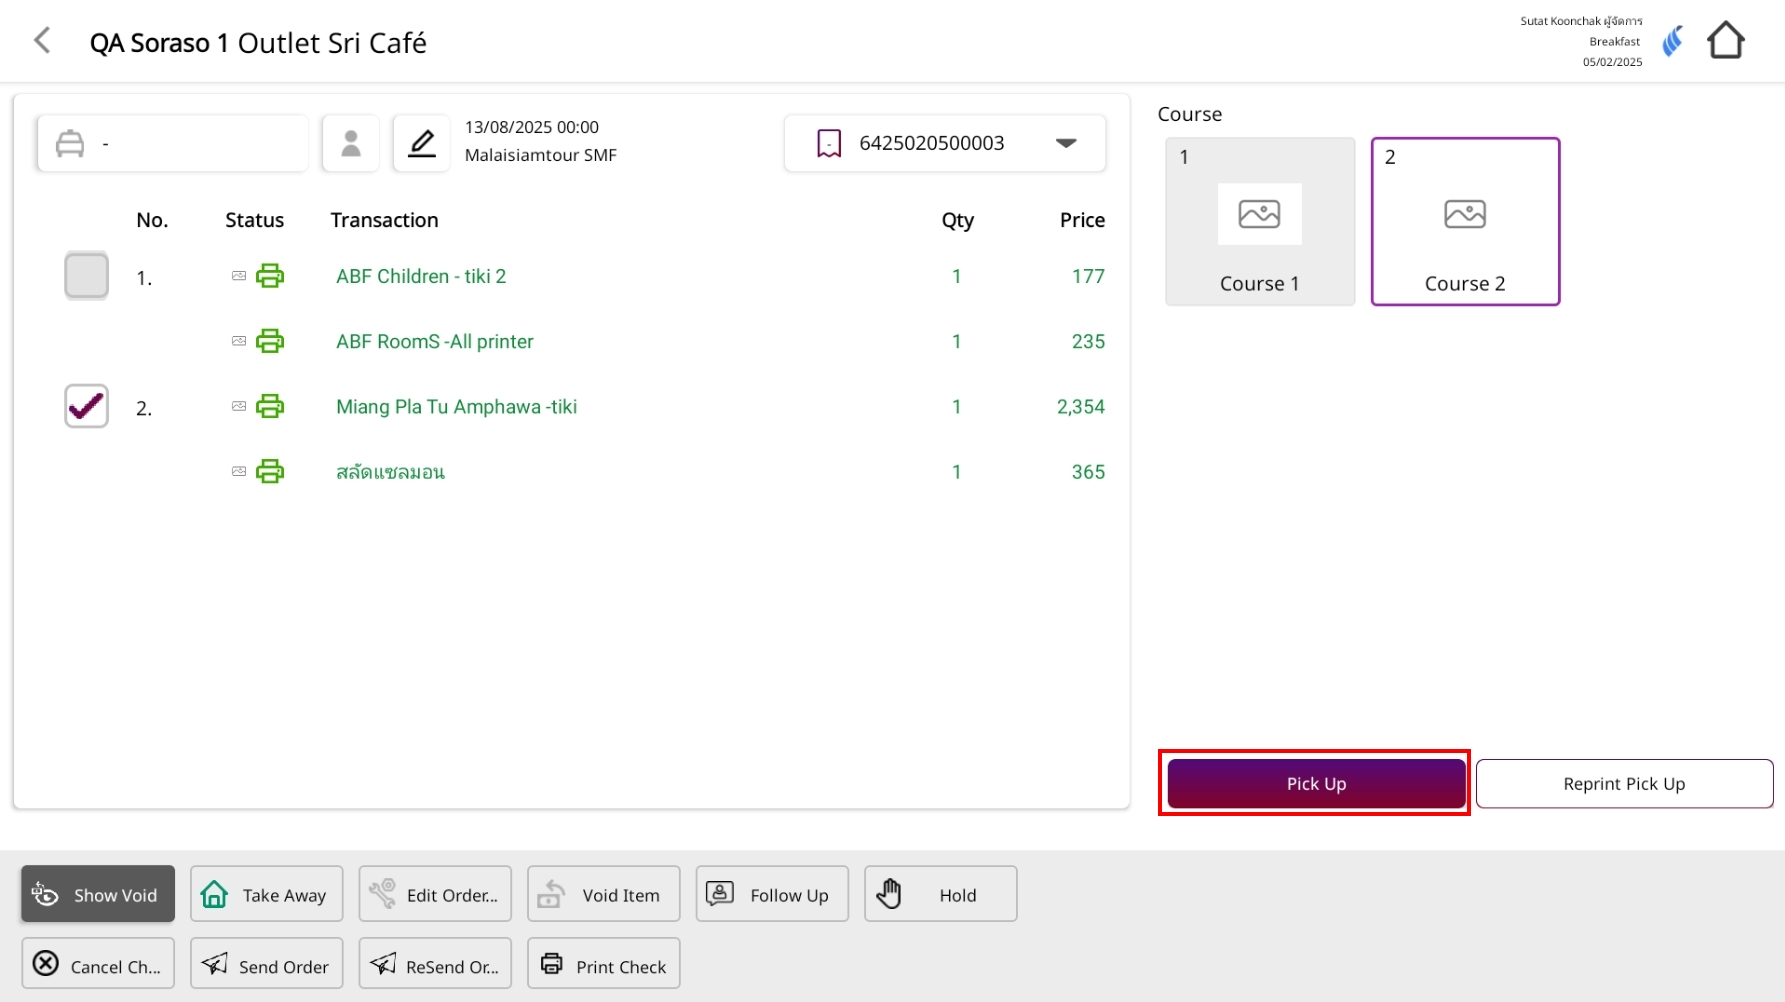The width and height of the screenshot is (1785, 1002).
Task: Click the blue flame logo icon
Action: coord(1672,41)
